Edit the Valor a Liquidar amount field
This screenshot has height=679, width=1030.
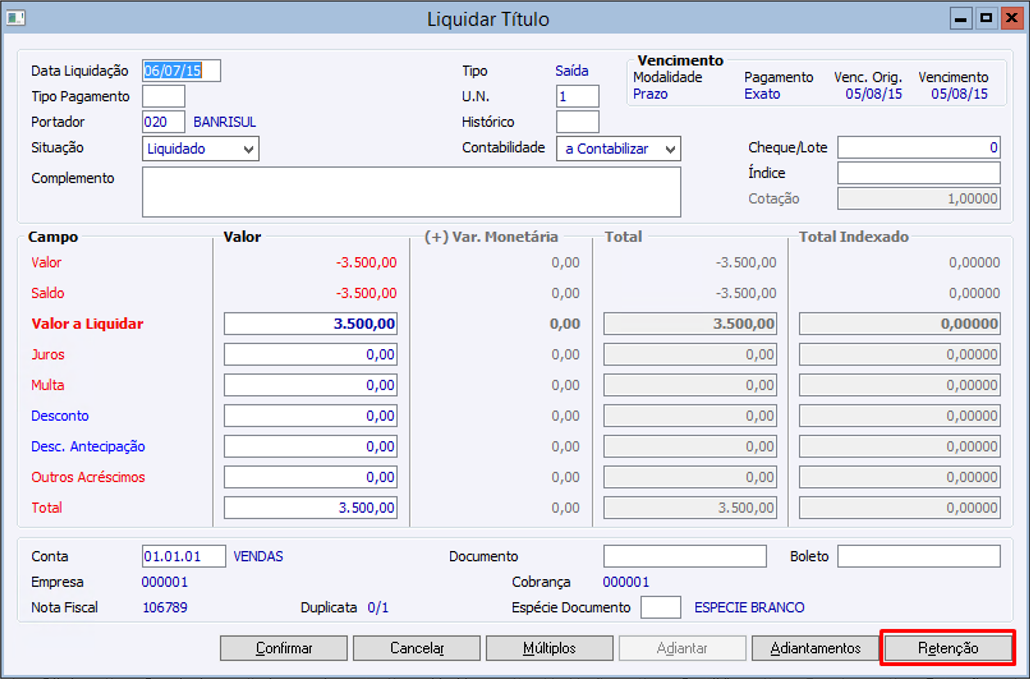pyautogui.click(x=310, y=324)
